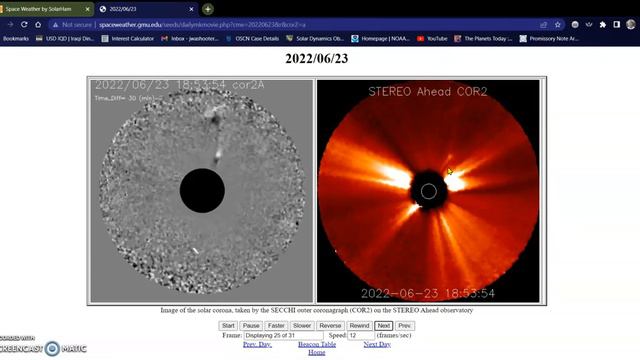Click the Start animation button

tap(228, 326)
